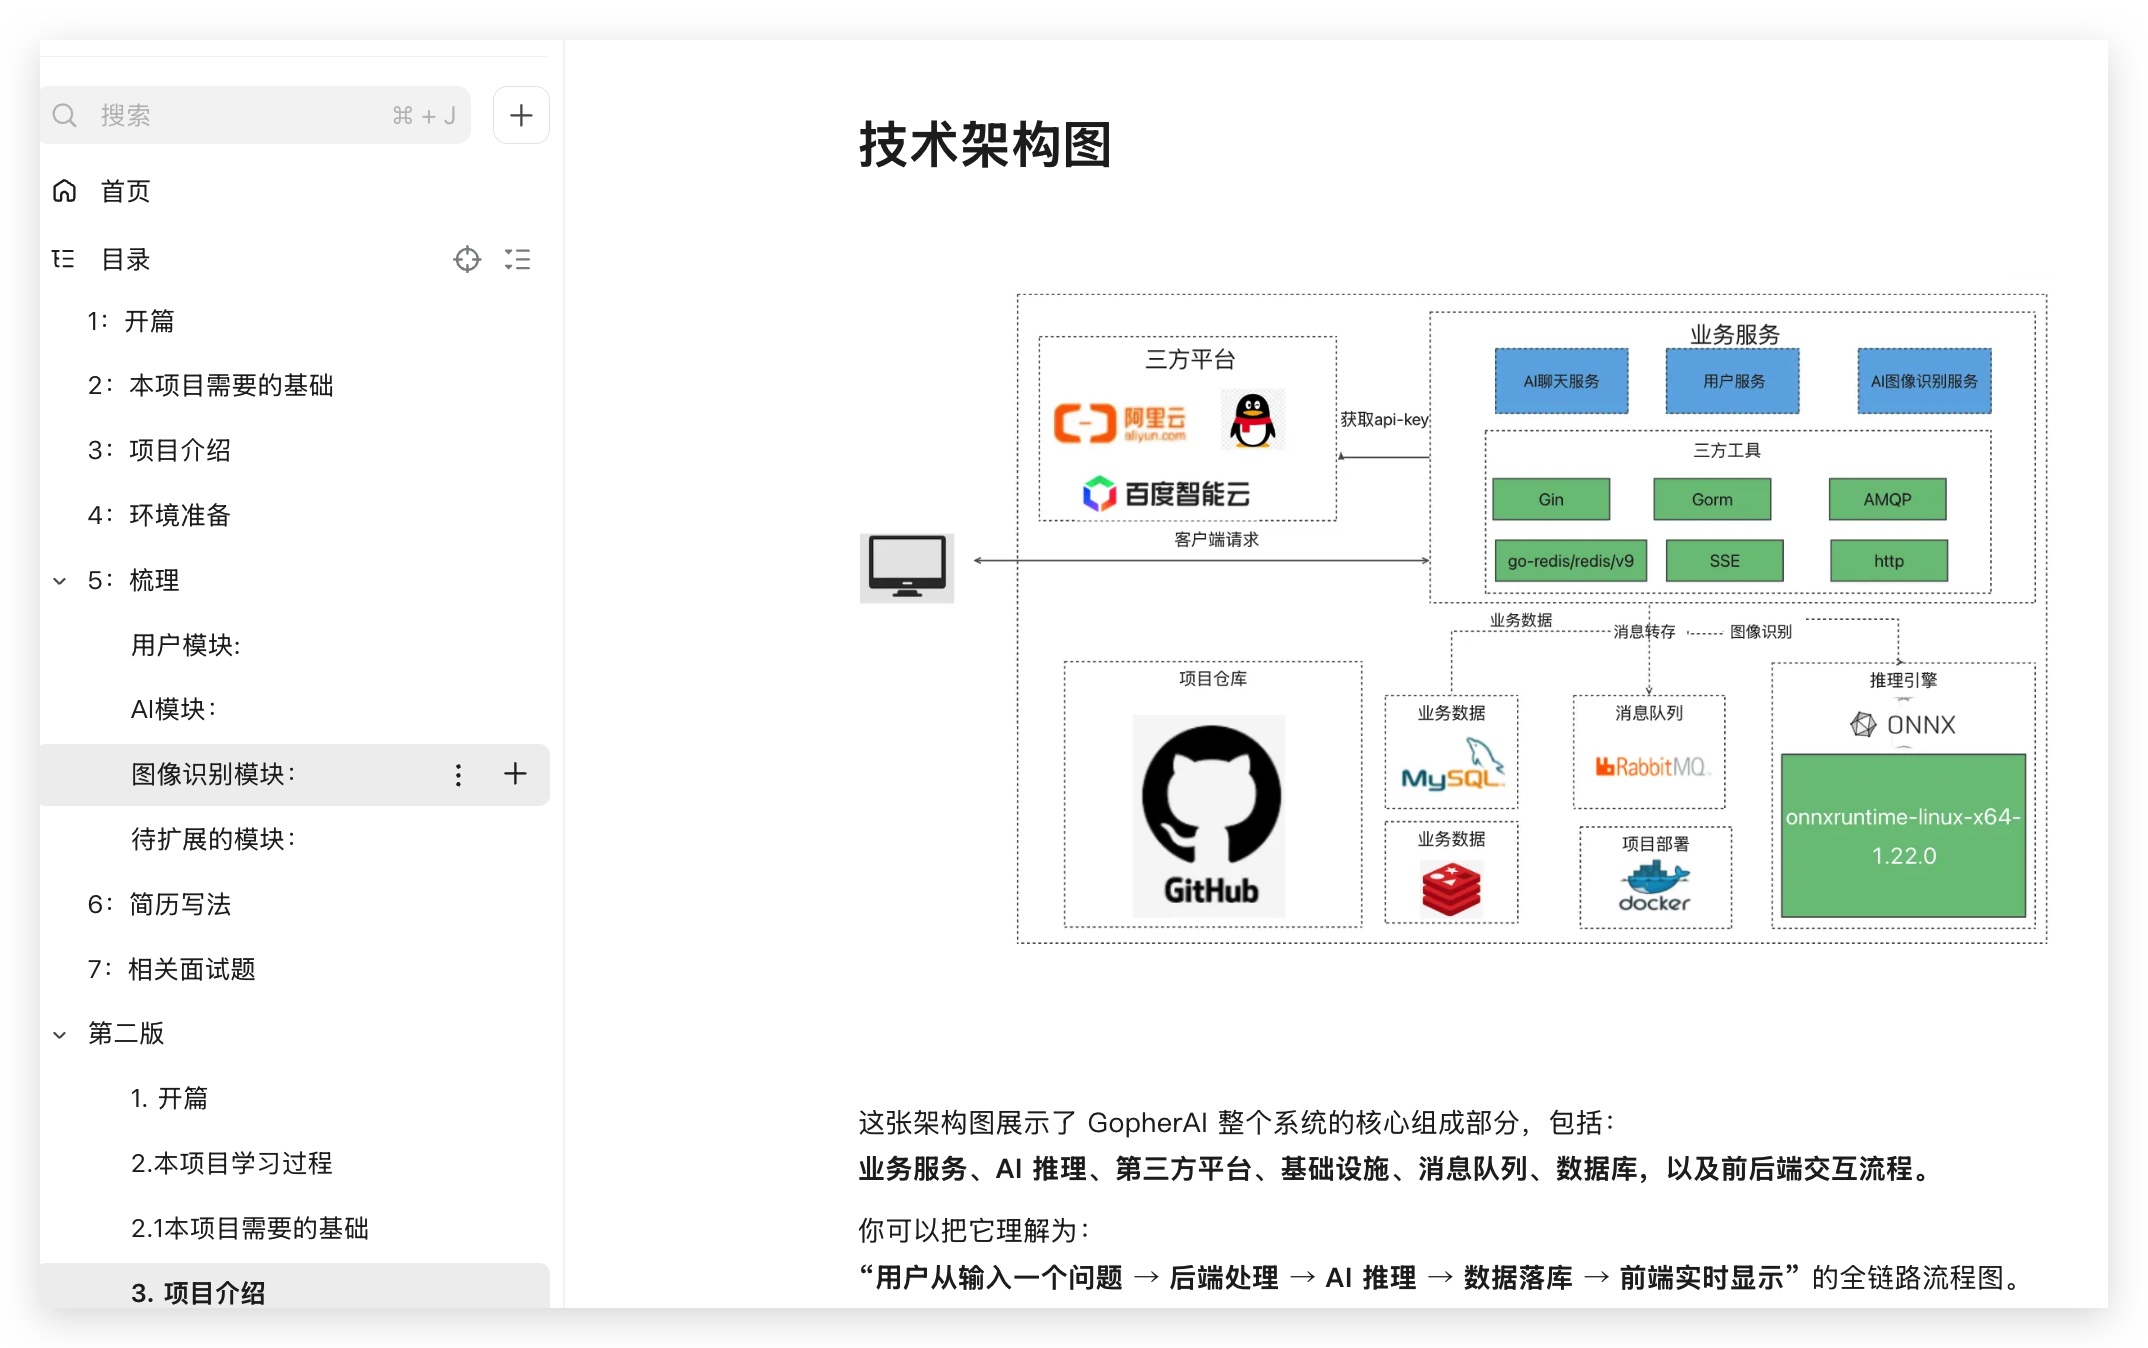Select 2.本项目学习过程 under 第二版
Viewport: 2148px width, 1348px height.
pos(232,1164)
